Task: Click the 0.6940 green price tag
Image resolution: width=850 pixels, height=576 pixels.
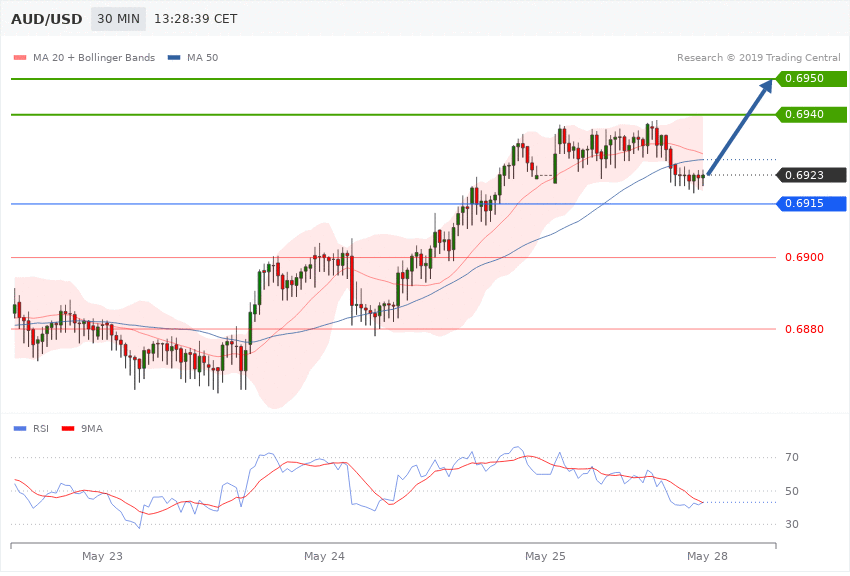Action: (x=811, y=114)
